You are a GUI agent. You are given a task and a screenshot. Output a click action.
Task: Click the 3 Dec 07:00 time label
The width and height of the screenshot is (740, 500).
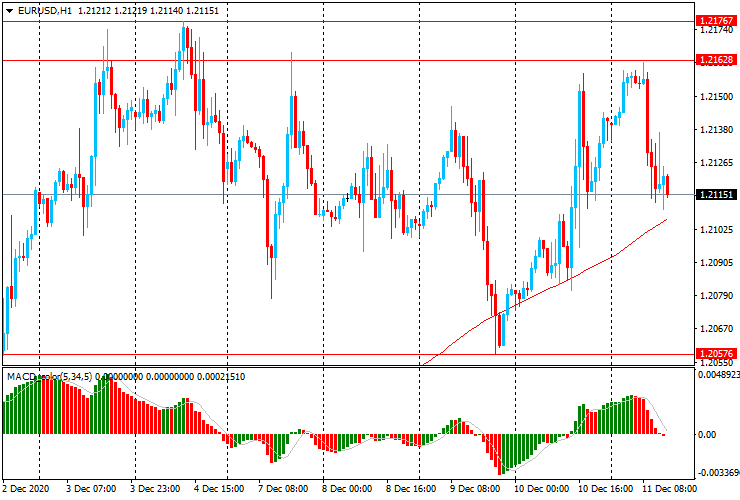click(91, 488)
